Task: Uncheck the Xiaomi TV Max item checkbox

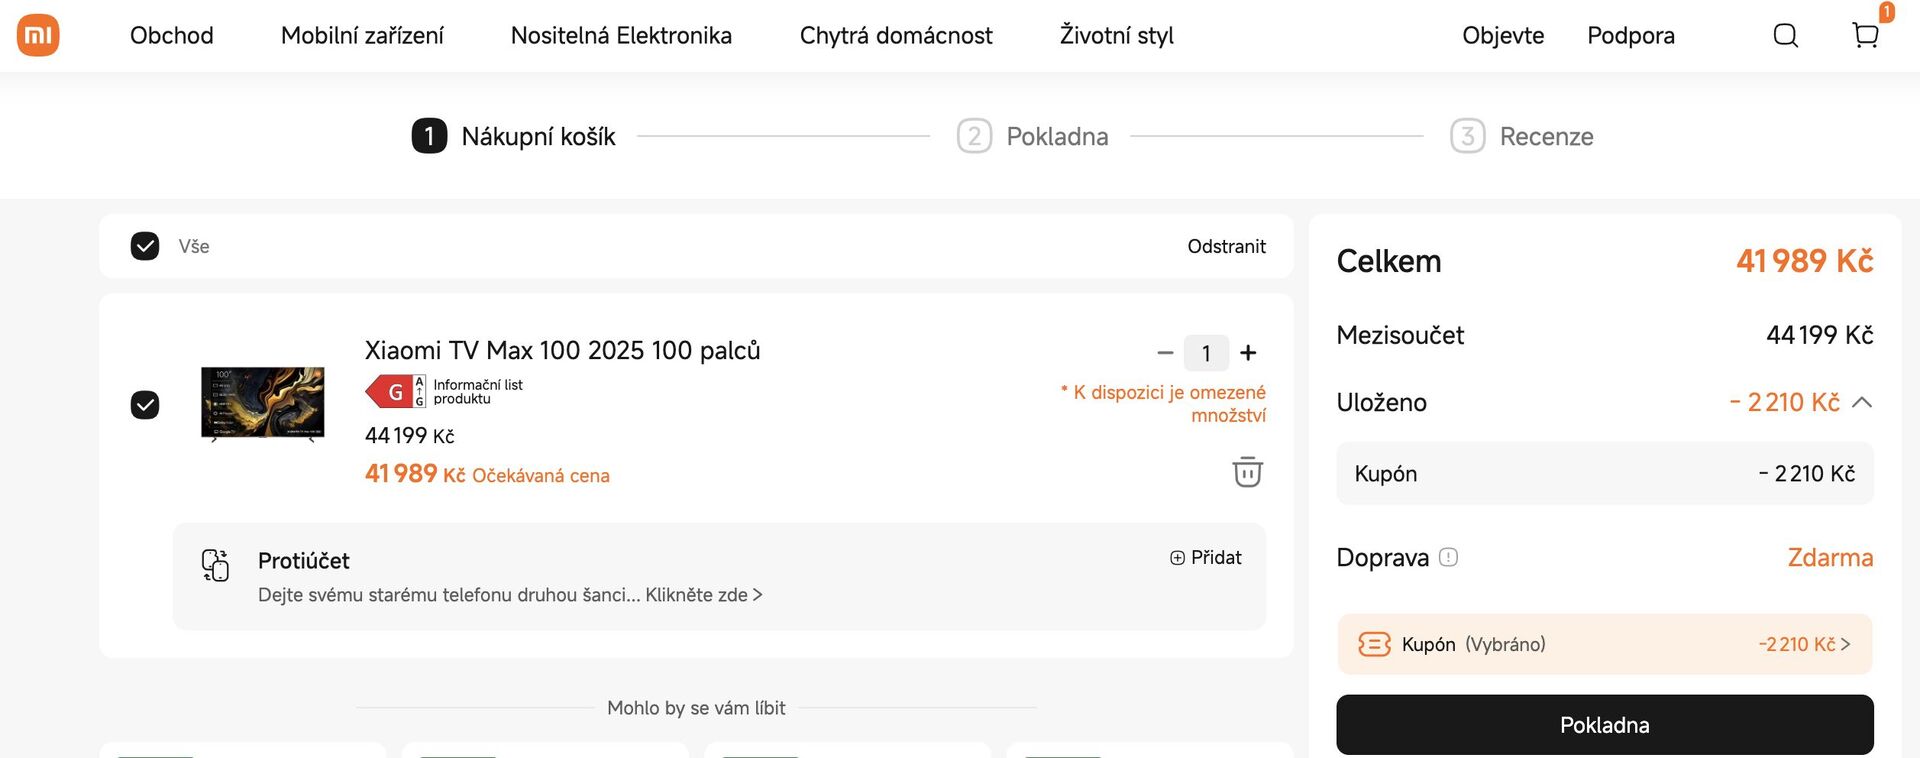Action: click(x=145, y=405)
